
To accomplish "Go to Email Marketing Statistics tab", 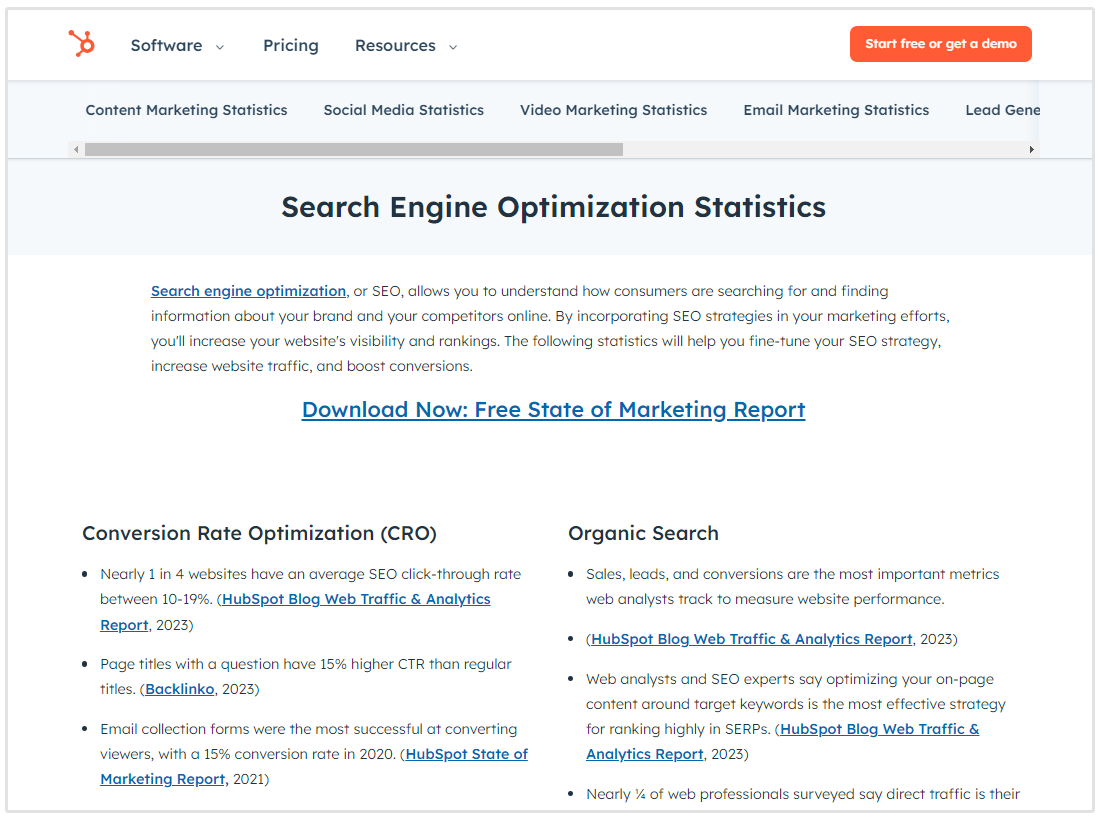I will pyautogui.click(x=836, y=110).
